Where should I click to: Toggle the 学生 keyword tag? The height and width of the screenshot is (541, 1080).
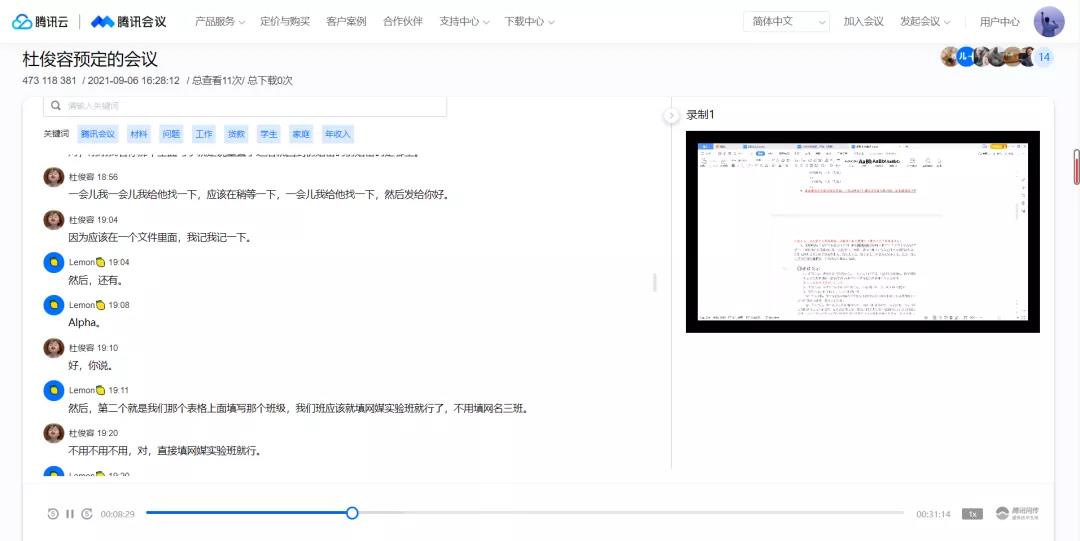pyautogui.click(x=269, y=134)
